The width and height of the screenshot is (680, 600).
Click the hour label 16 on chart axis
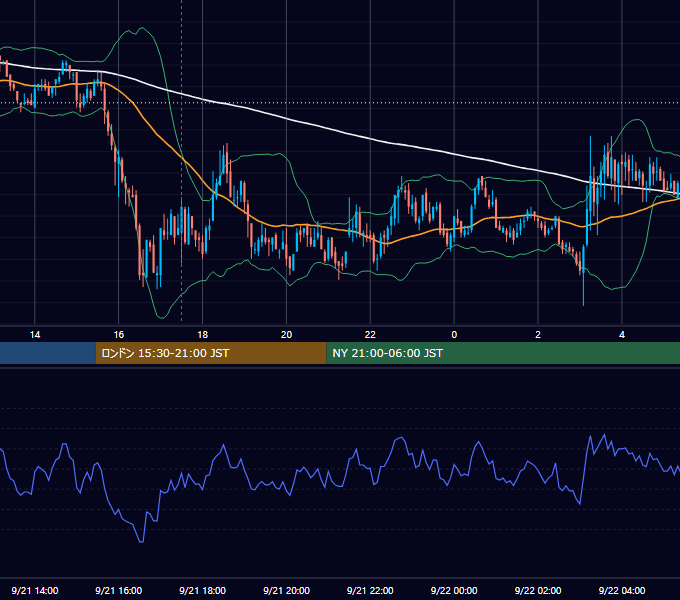coord(118,335)
